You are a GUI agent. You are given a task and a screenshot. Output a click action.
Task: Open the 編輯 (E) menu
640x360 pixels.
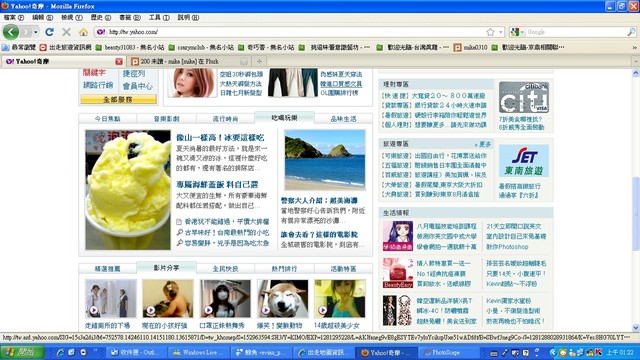pos(42,18)
